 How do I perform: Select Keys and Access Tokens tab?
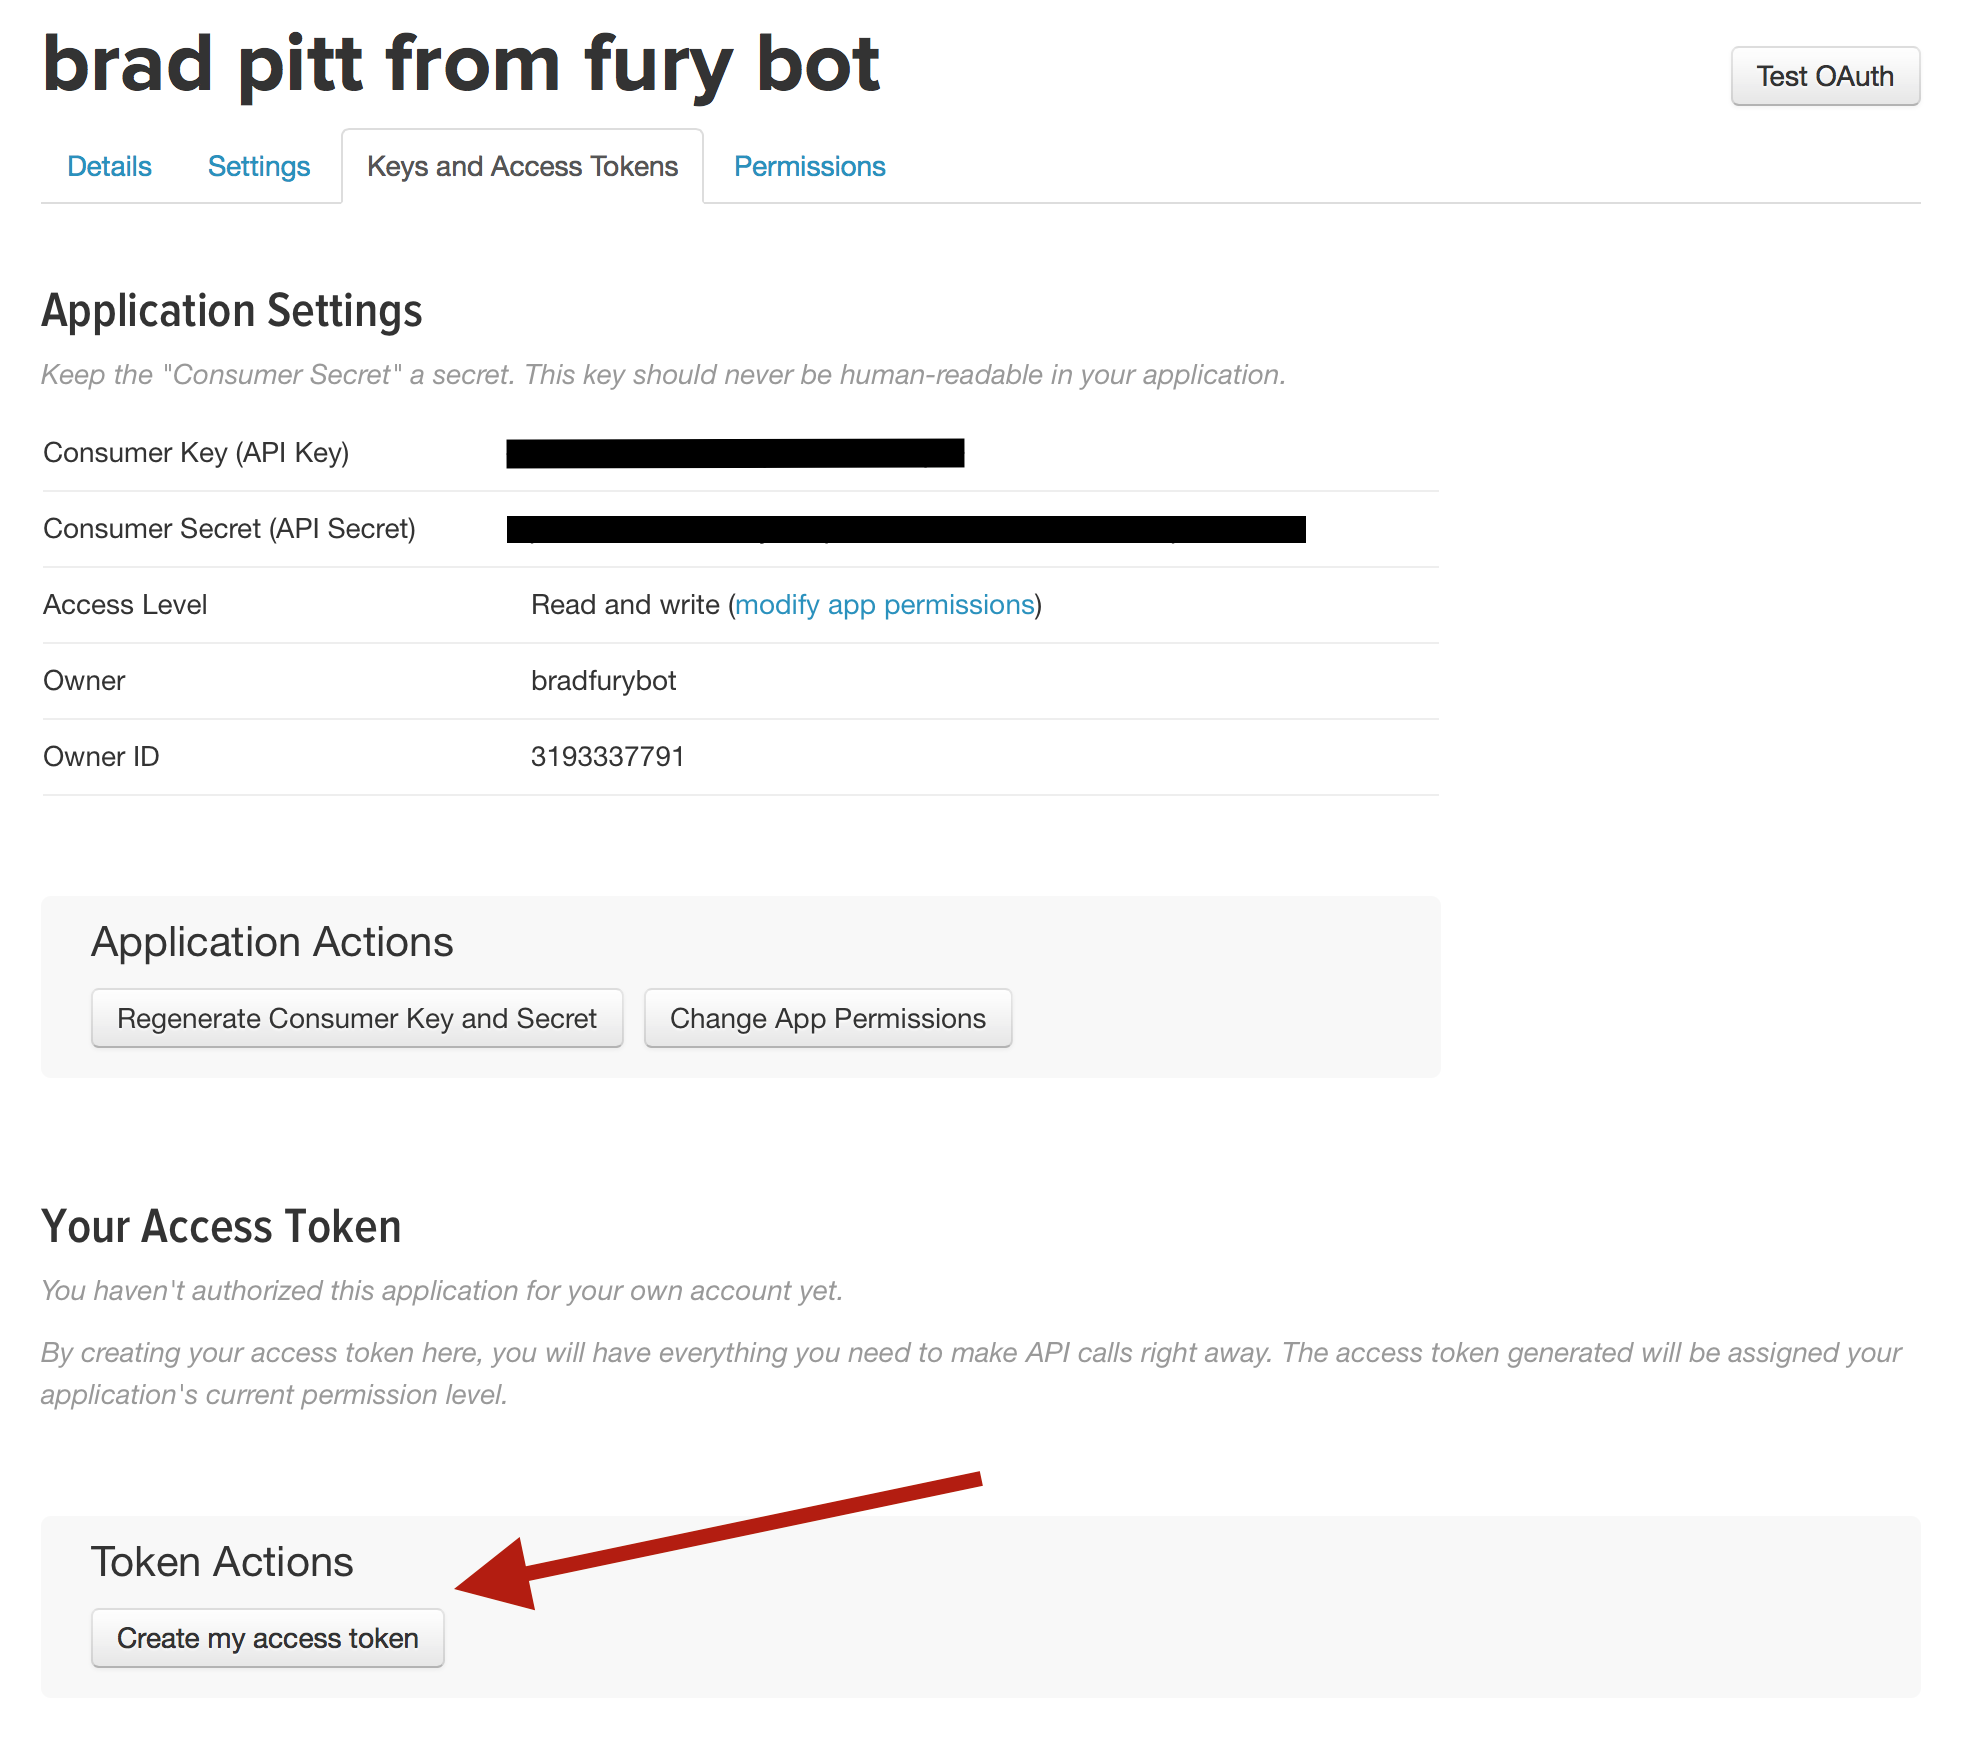pyautogui.click(x=522, y=166)
